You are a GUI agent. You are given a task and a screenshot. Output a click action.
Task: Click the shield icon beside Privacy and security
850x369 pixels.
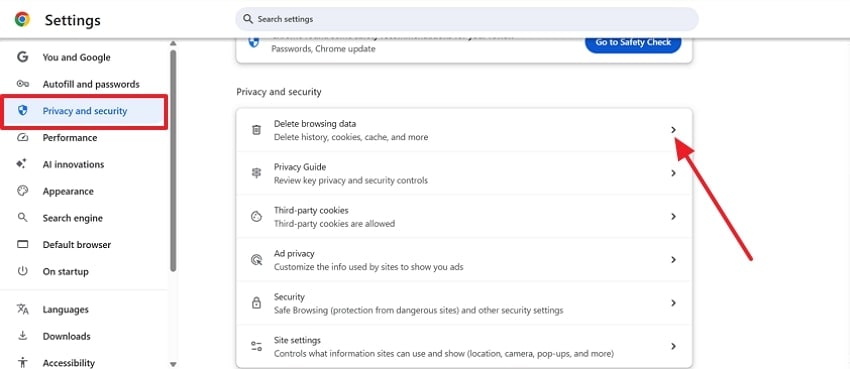22,111
